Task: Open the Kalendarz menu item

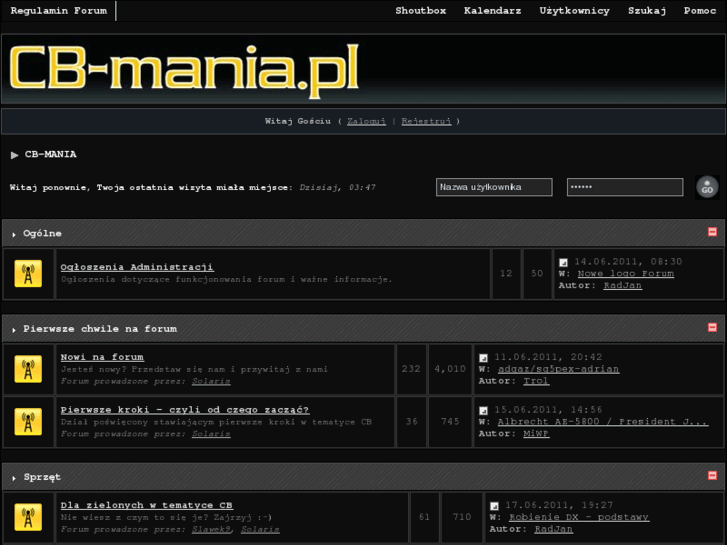Action: pos(492,11)
